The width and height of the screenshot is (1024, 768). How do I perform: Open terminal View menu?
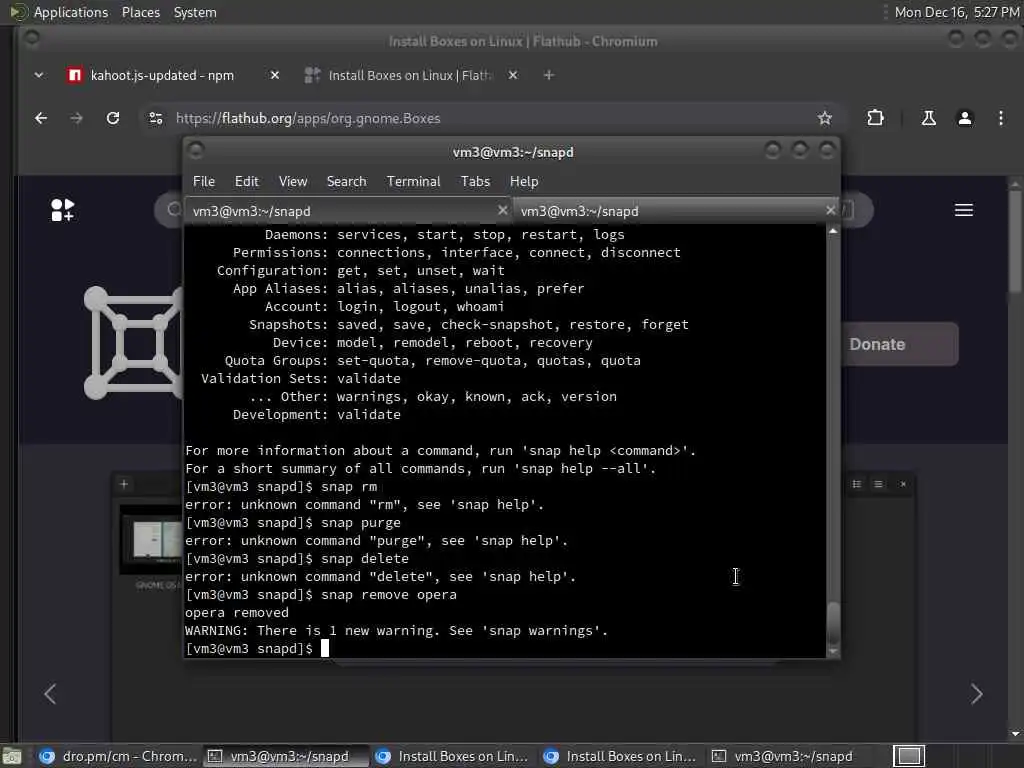click(293, 182)
